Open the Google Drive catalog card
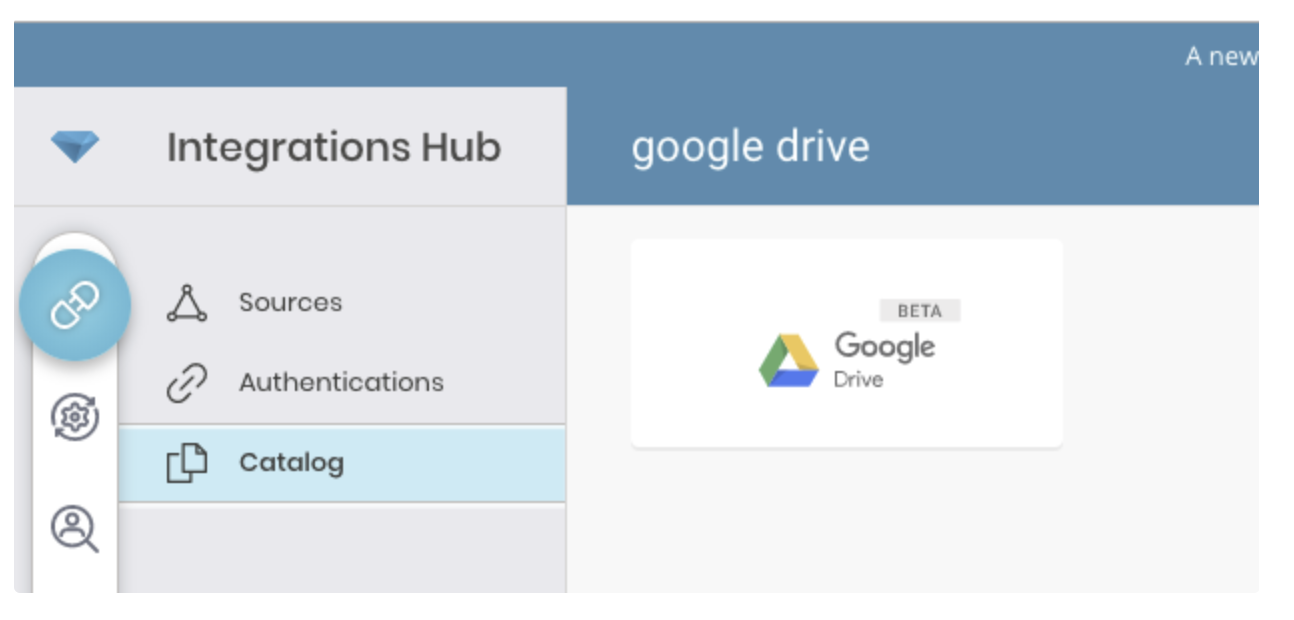This screenshot has width=1294, height=620. pyautogui.click(x=846, y=342)
